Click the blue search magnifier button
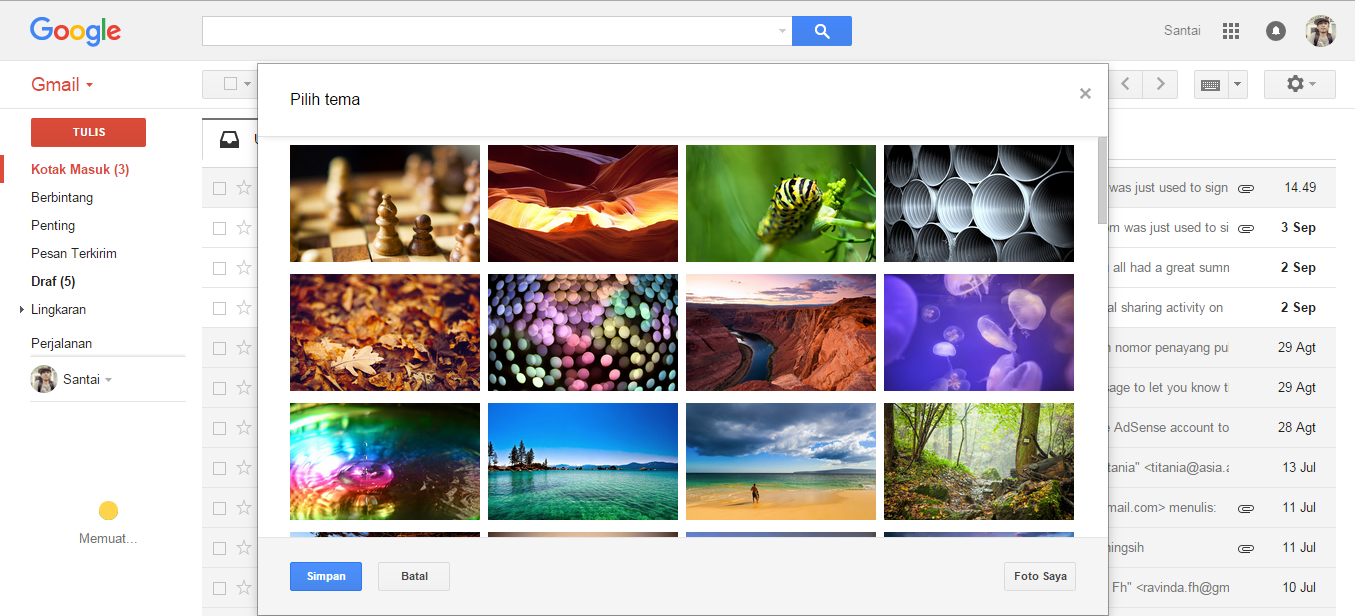 (x=822, y=31)
